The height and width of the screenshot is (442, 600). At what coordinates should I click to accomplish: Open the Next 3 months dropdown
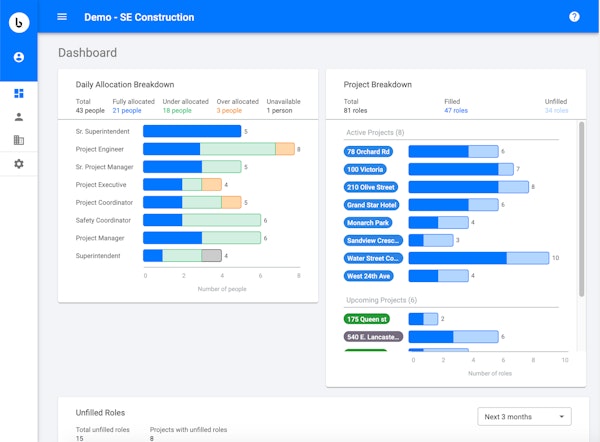pos(525,417)
